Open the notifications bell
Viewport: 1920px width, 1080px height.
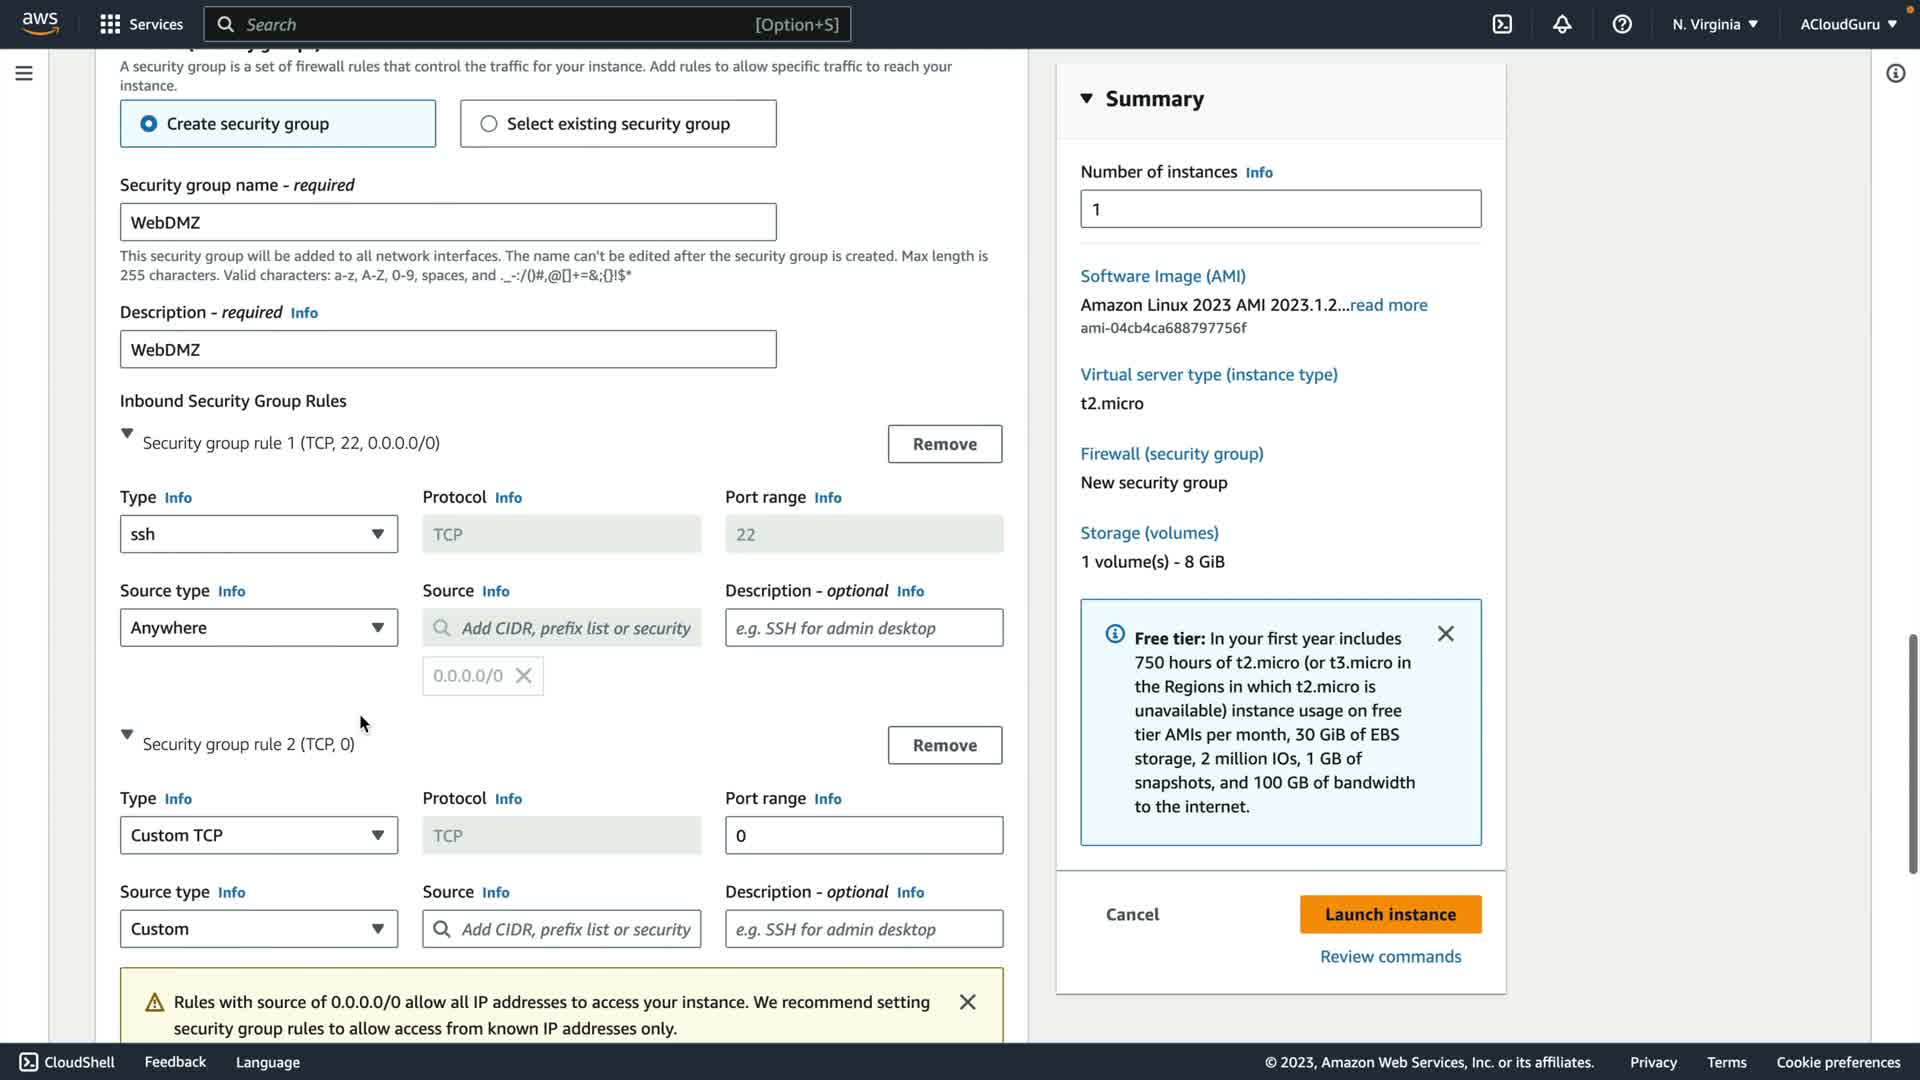click(x=1562, y=24)
